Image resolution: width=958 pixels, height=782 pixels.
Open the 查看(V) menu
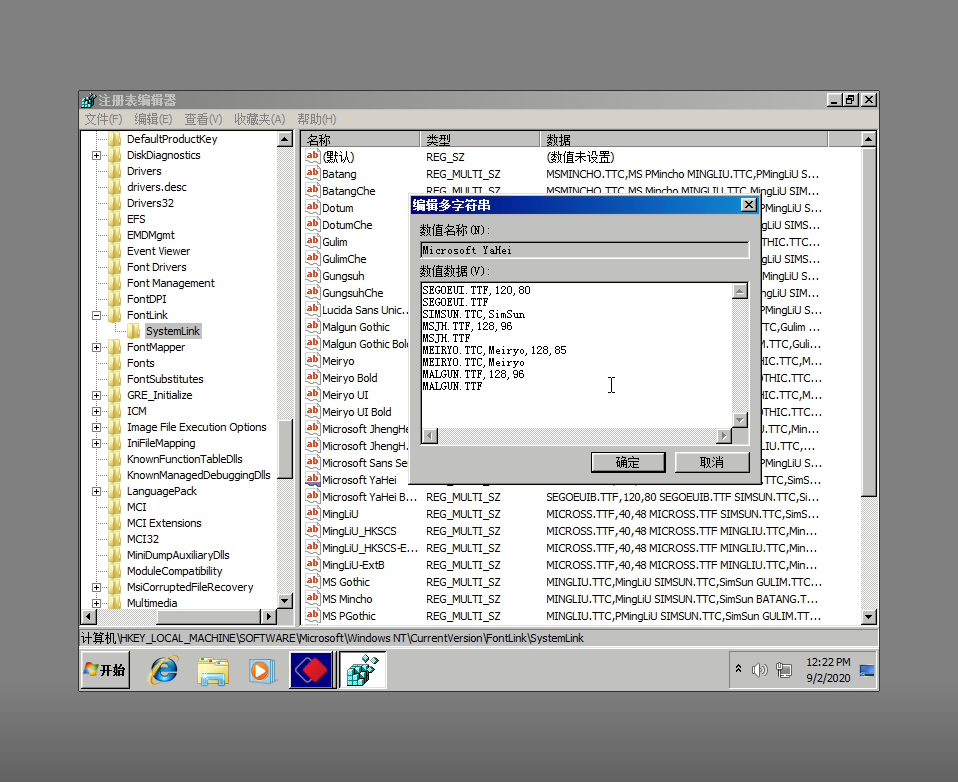pyautogui.click(x=203, y=119)
